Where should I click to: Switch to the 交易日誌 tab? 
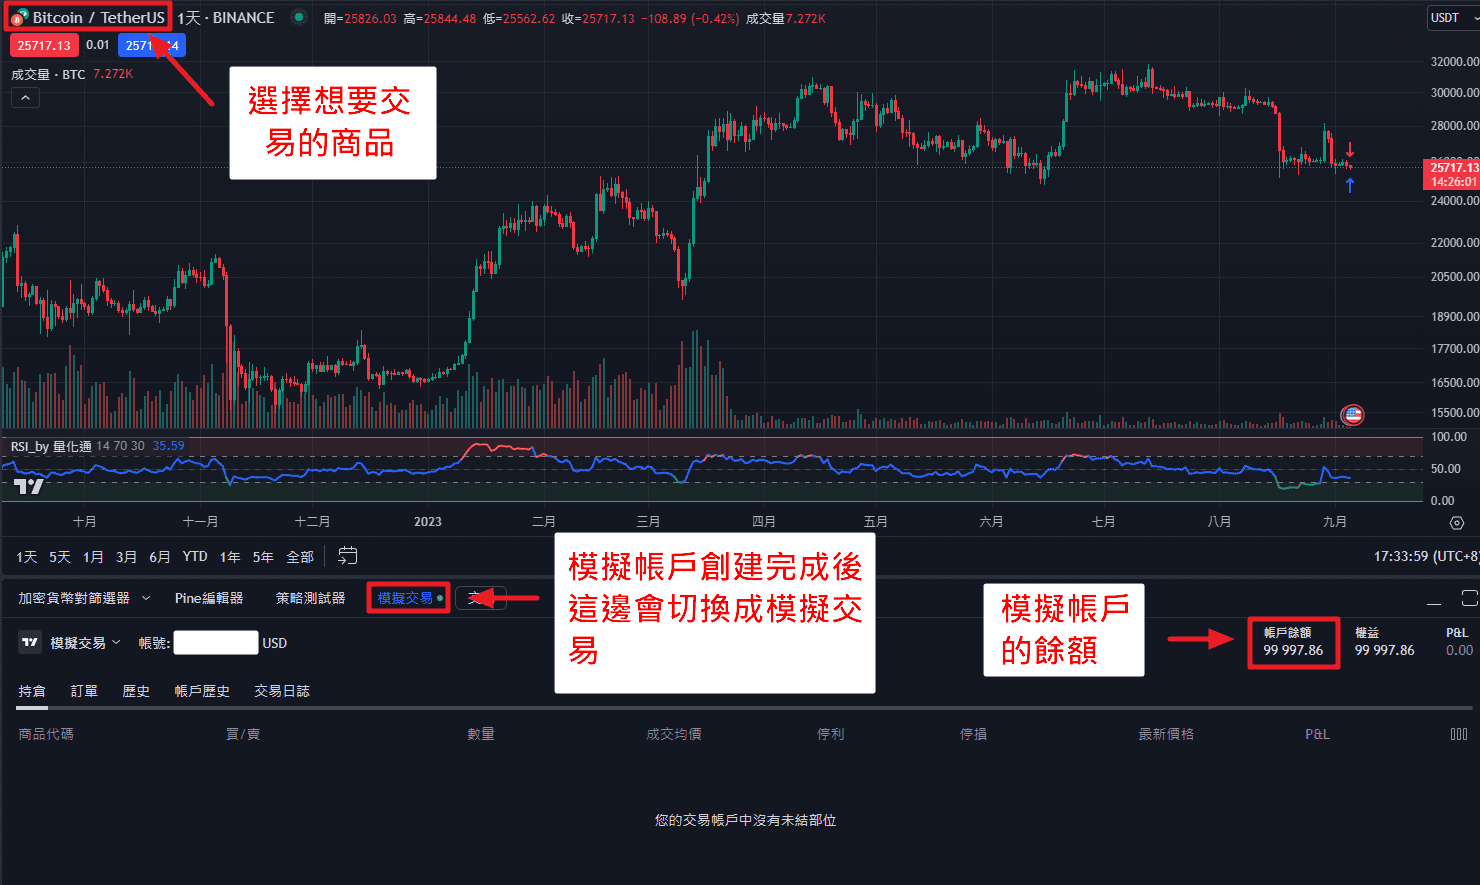click(x=282, y=691)
